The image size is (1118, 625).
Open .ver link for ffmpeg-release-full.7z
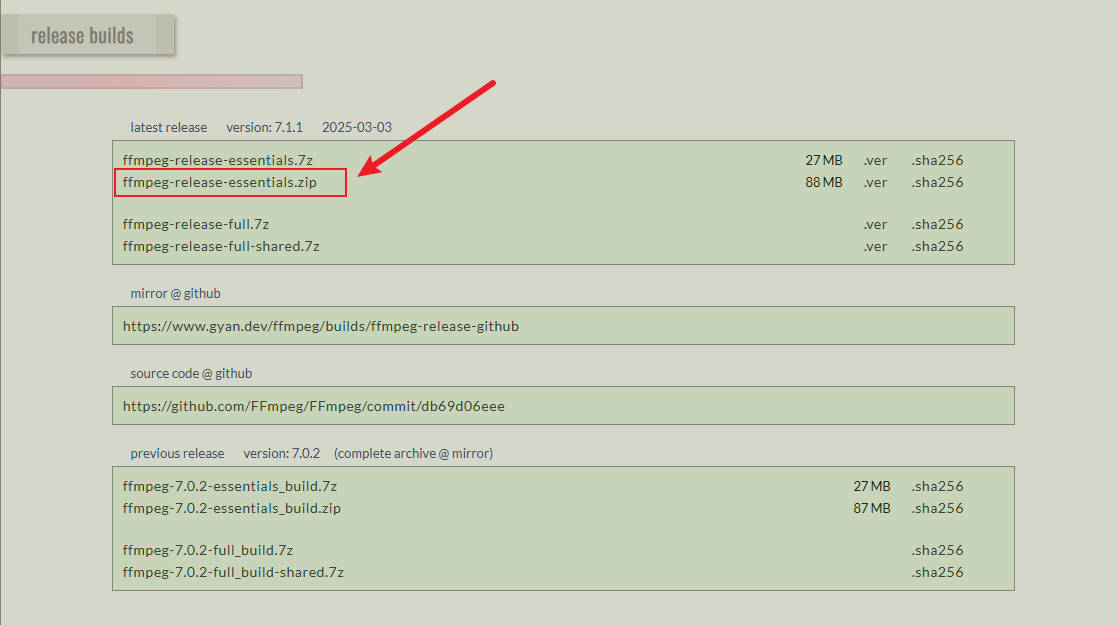[876, 224]
